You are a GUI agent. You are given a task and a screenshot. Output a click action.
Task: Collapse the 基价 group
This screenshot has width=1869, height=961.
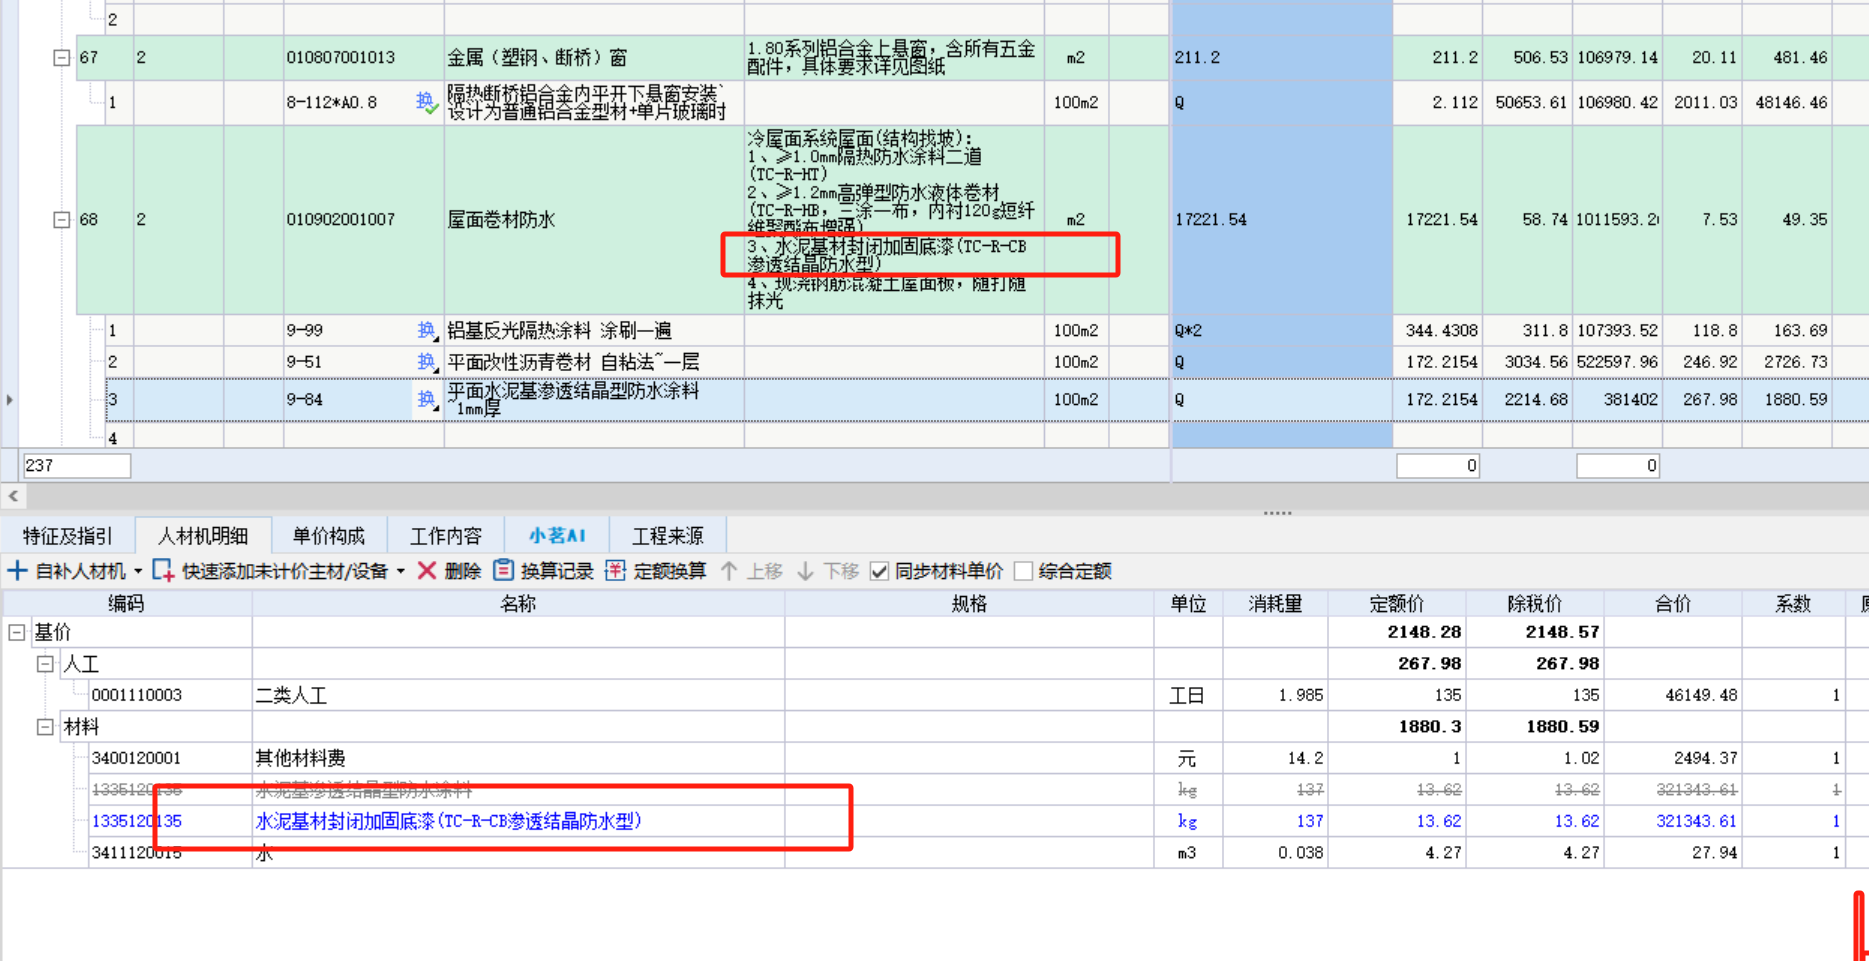pyautogui.click(x=17, y=632)
